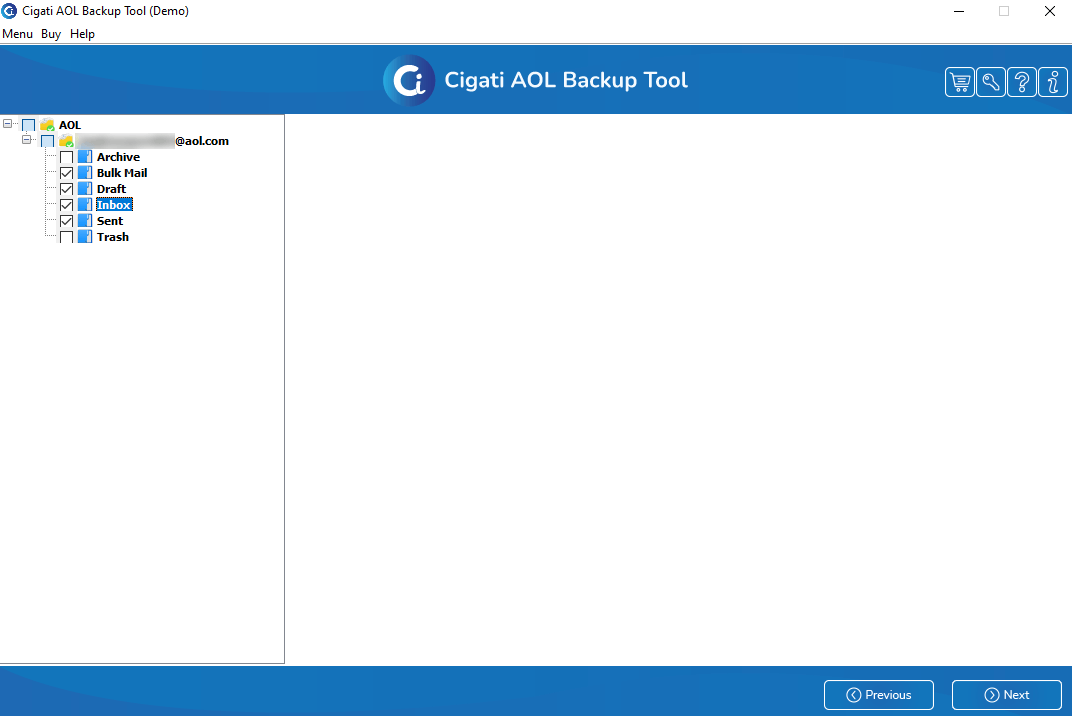
Task: Click the Inbox folder icon
Action: (85, 204)
